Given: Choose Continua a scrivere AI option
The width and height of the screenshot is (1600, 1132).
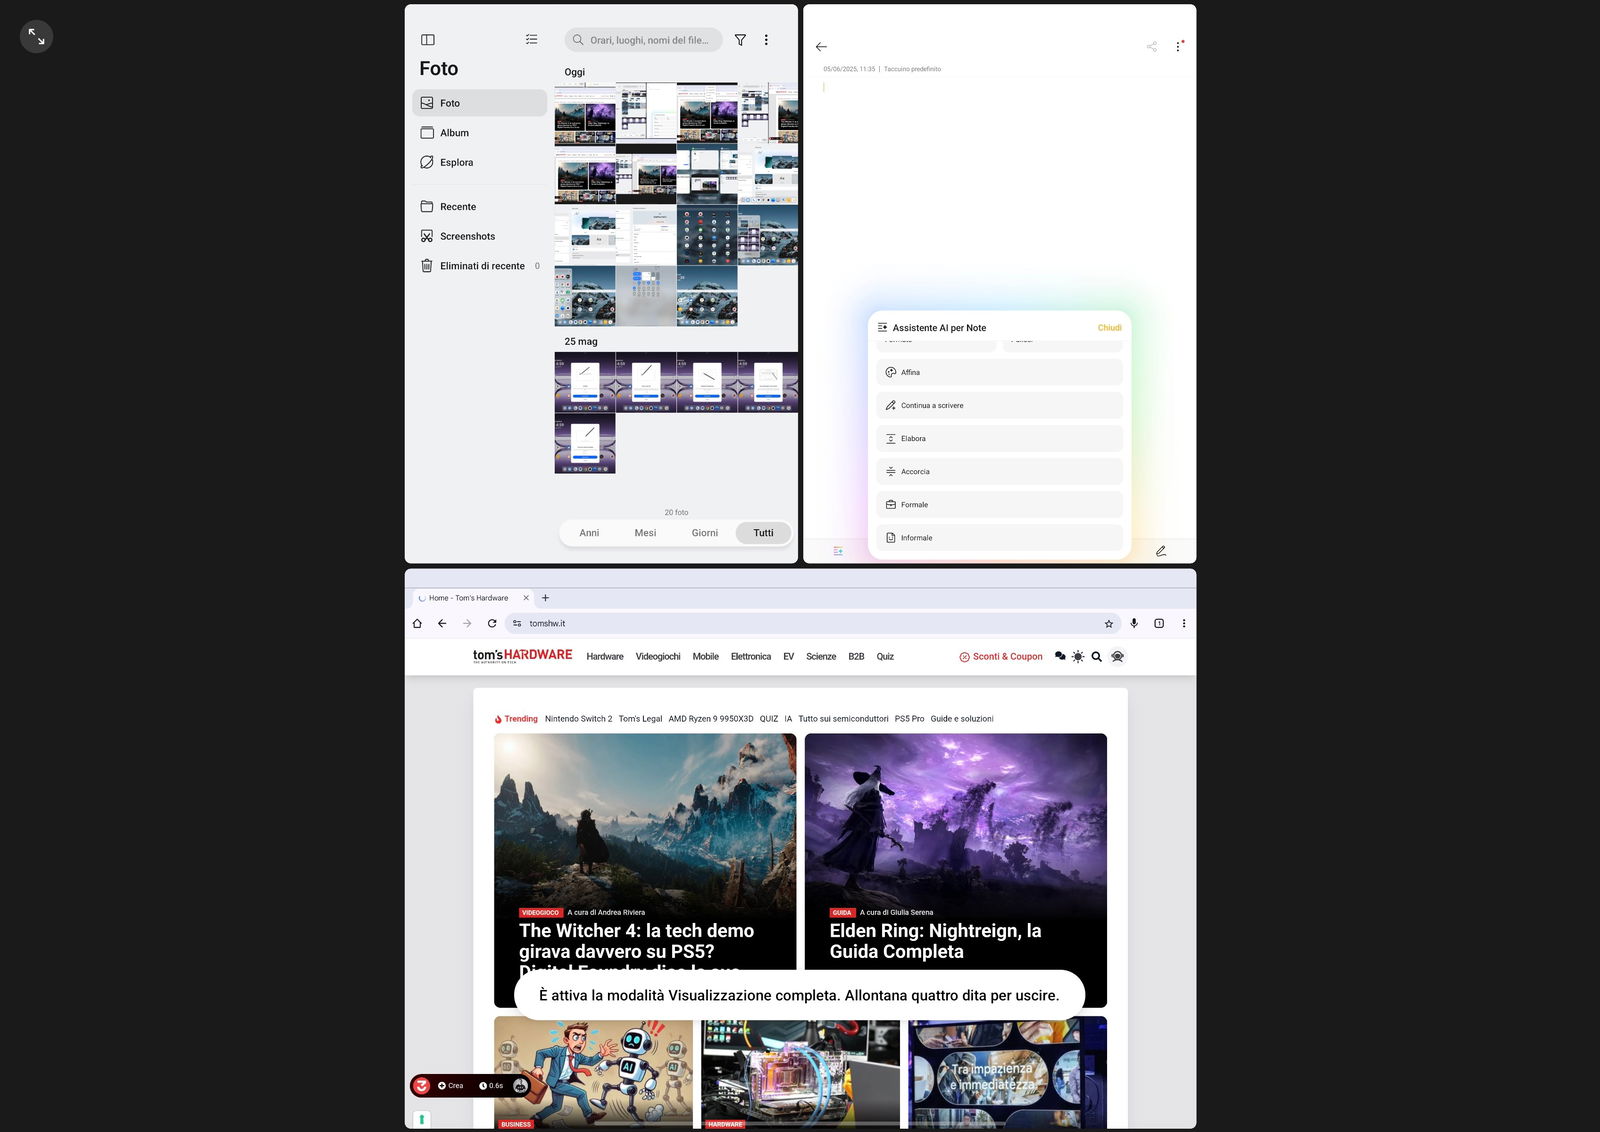Looking at the screenshot, I should pos(999,405).
